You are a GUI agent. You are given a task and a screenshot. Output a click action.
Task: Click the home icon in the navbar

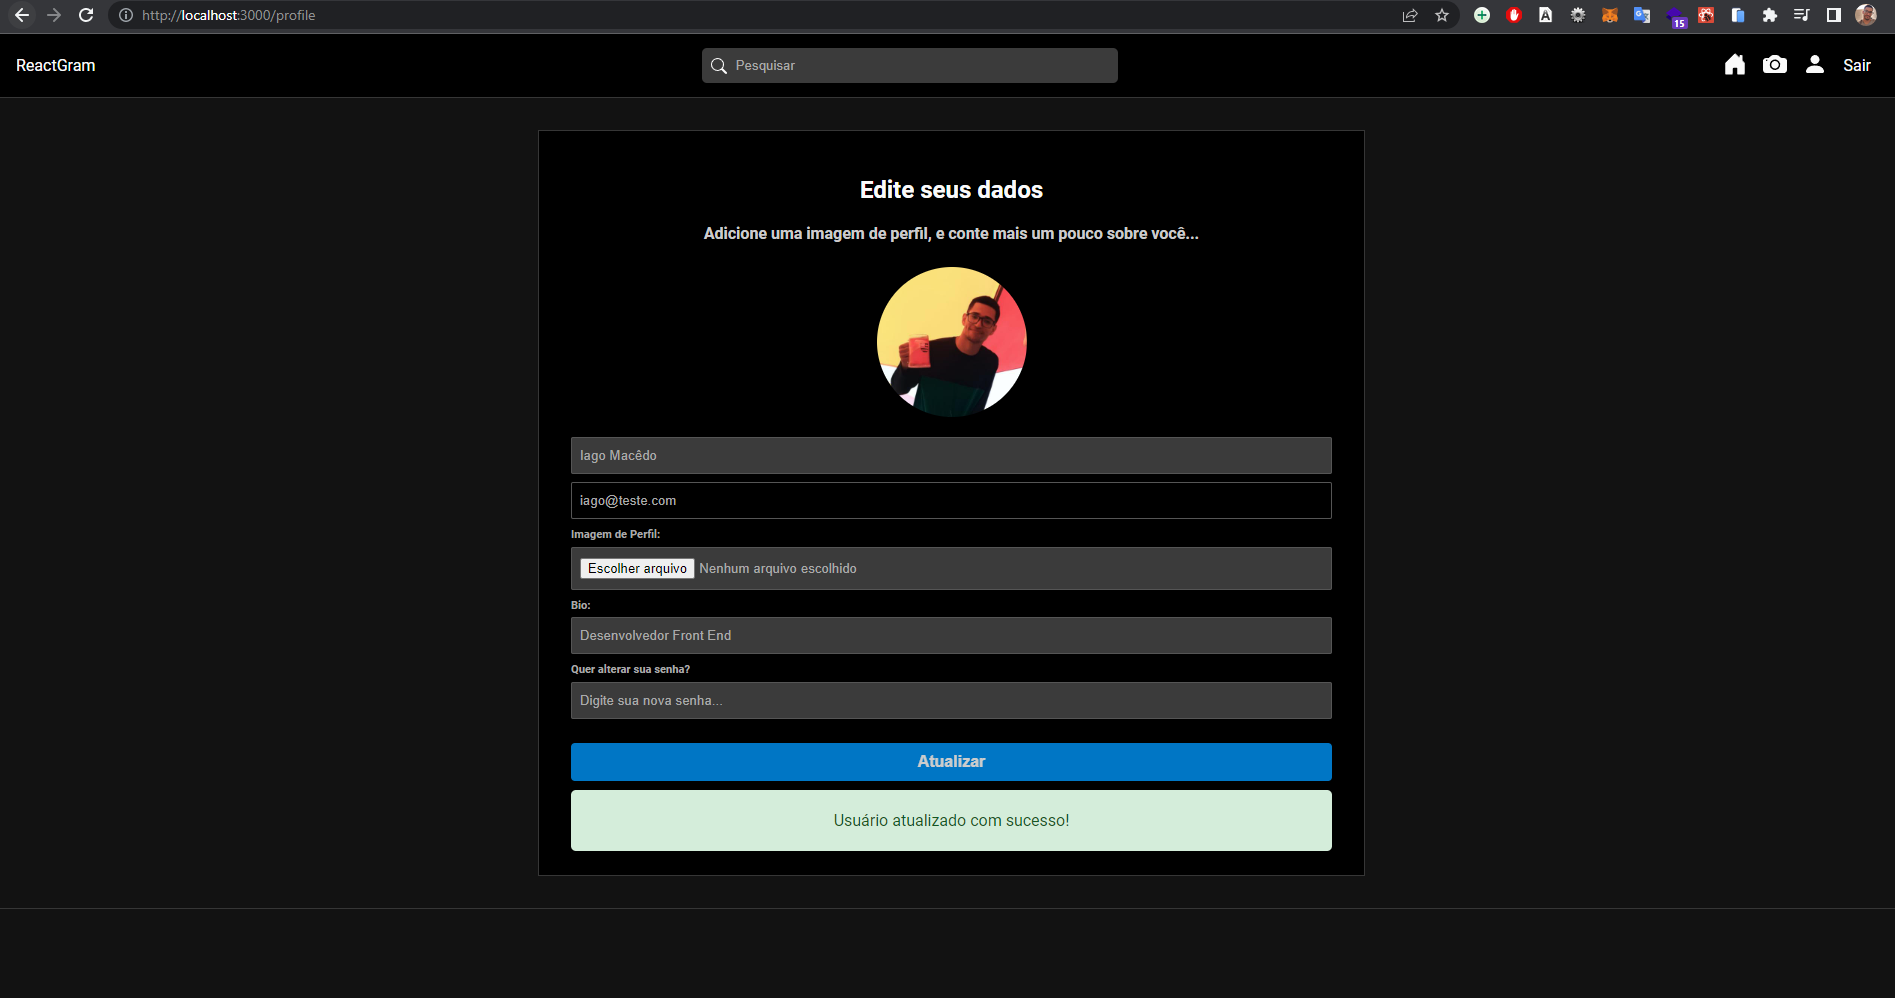pyautogui.click(x=1735, y=65)
